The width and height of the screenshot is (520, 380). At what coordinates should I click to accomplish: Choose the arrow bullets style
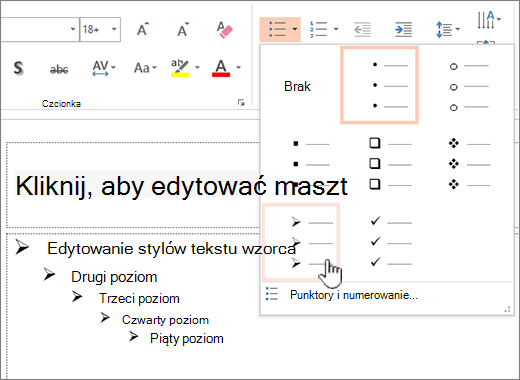[x=301, y=242]
